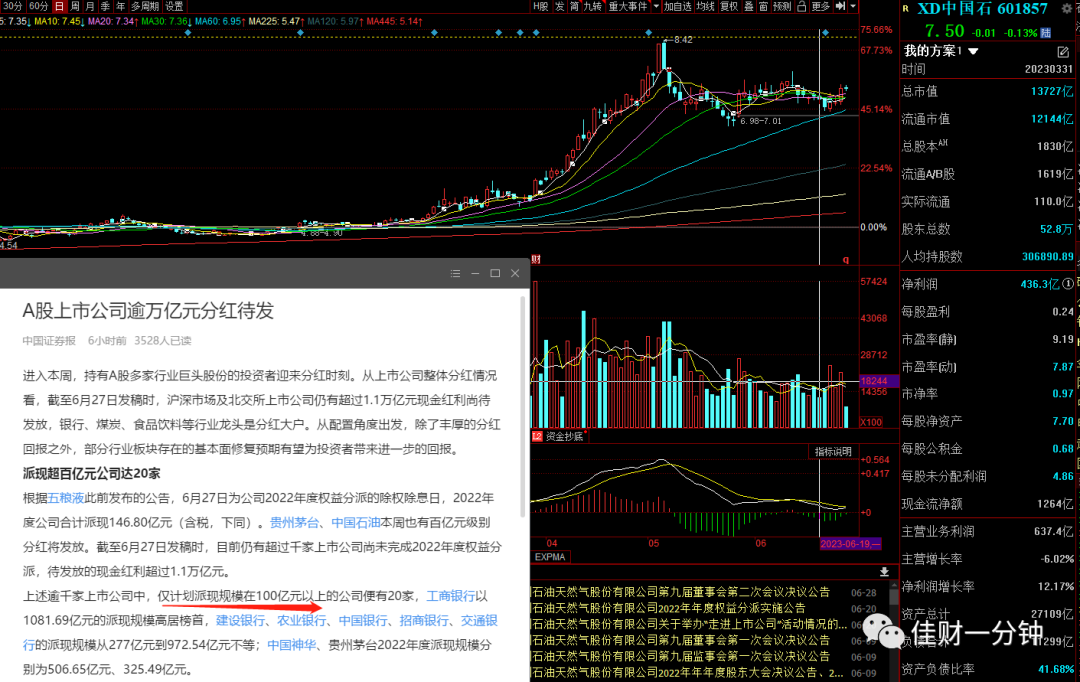The height and width of the screenshot is (682, 1080).
Task: Maximize the article window
Action: tap(495, 273)
